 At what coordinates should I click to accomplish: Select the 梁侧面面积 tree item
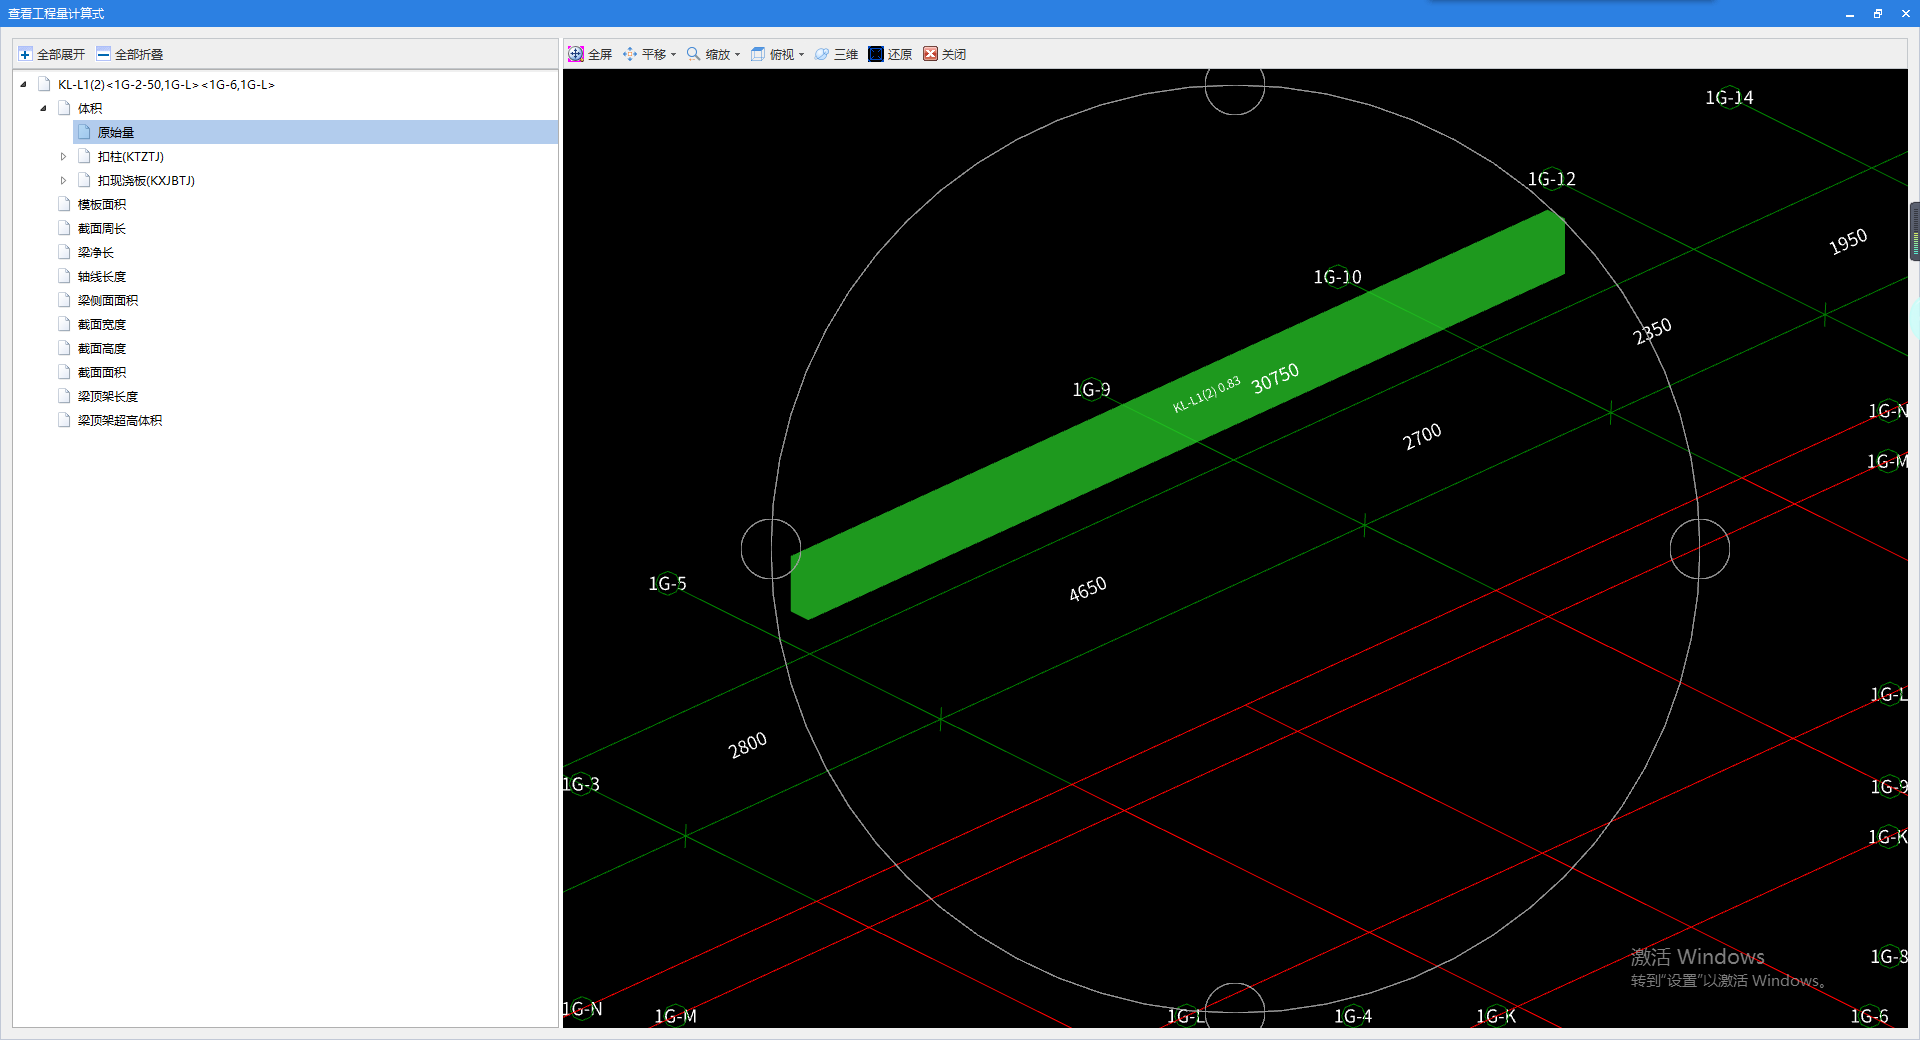tap(108, 300)
